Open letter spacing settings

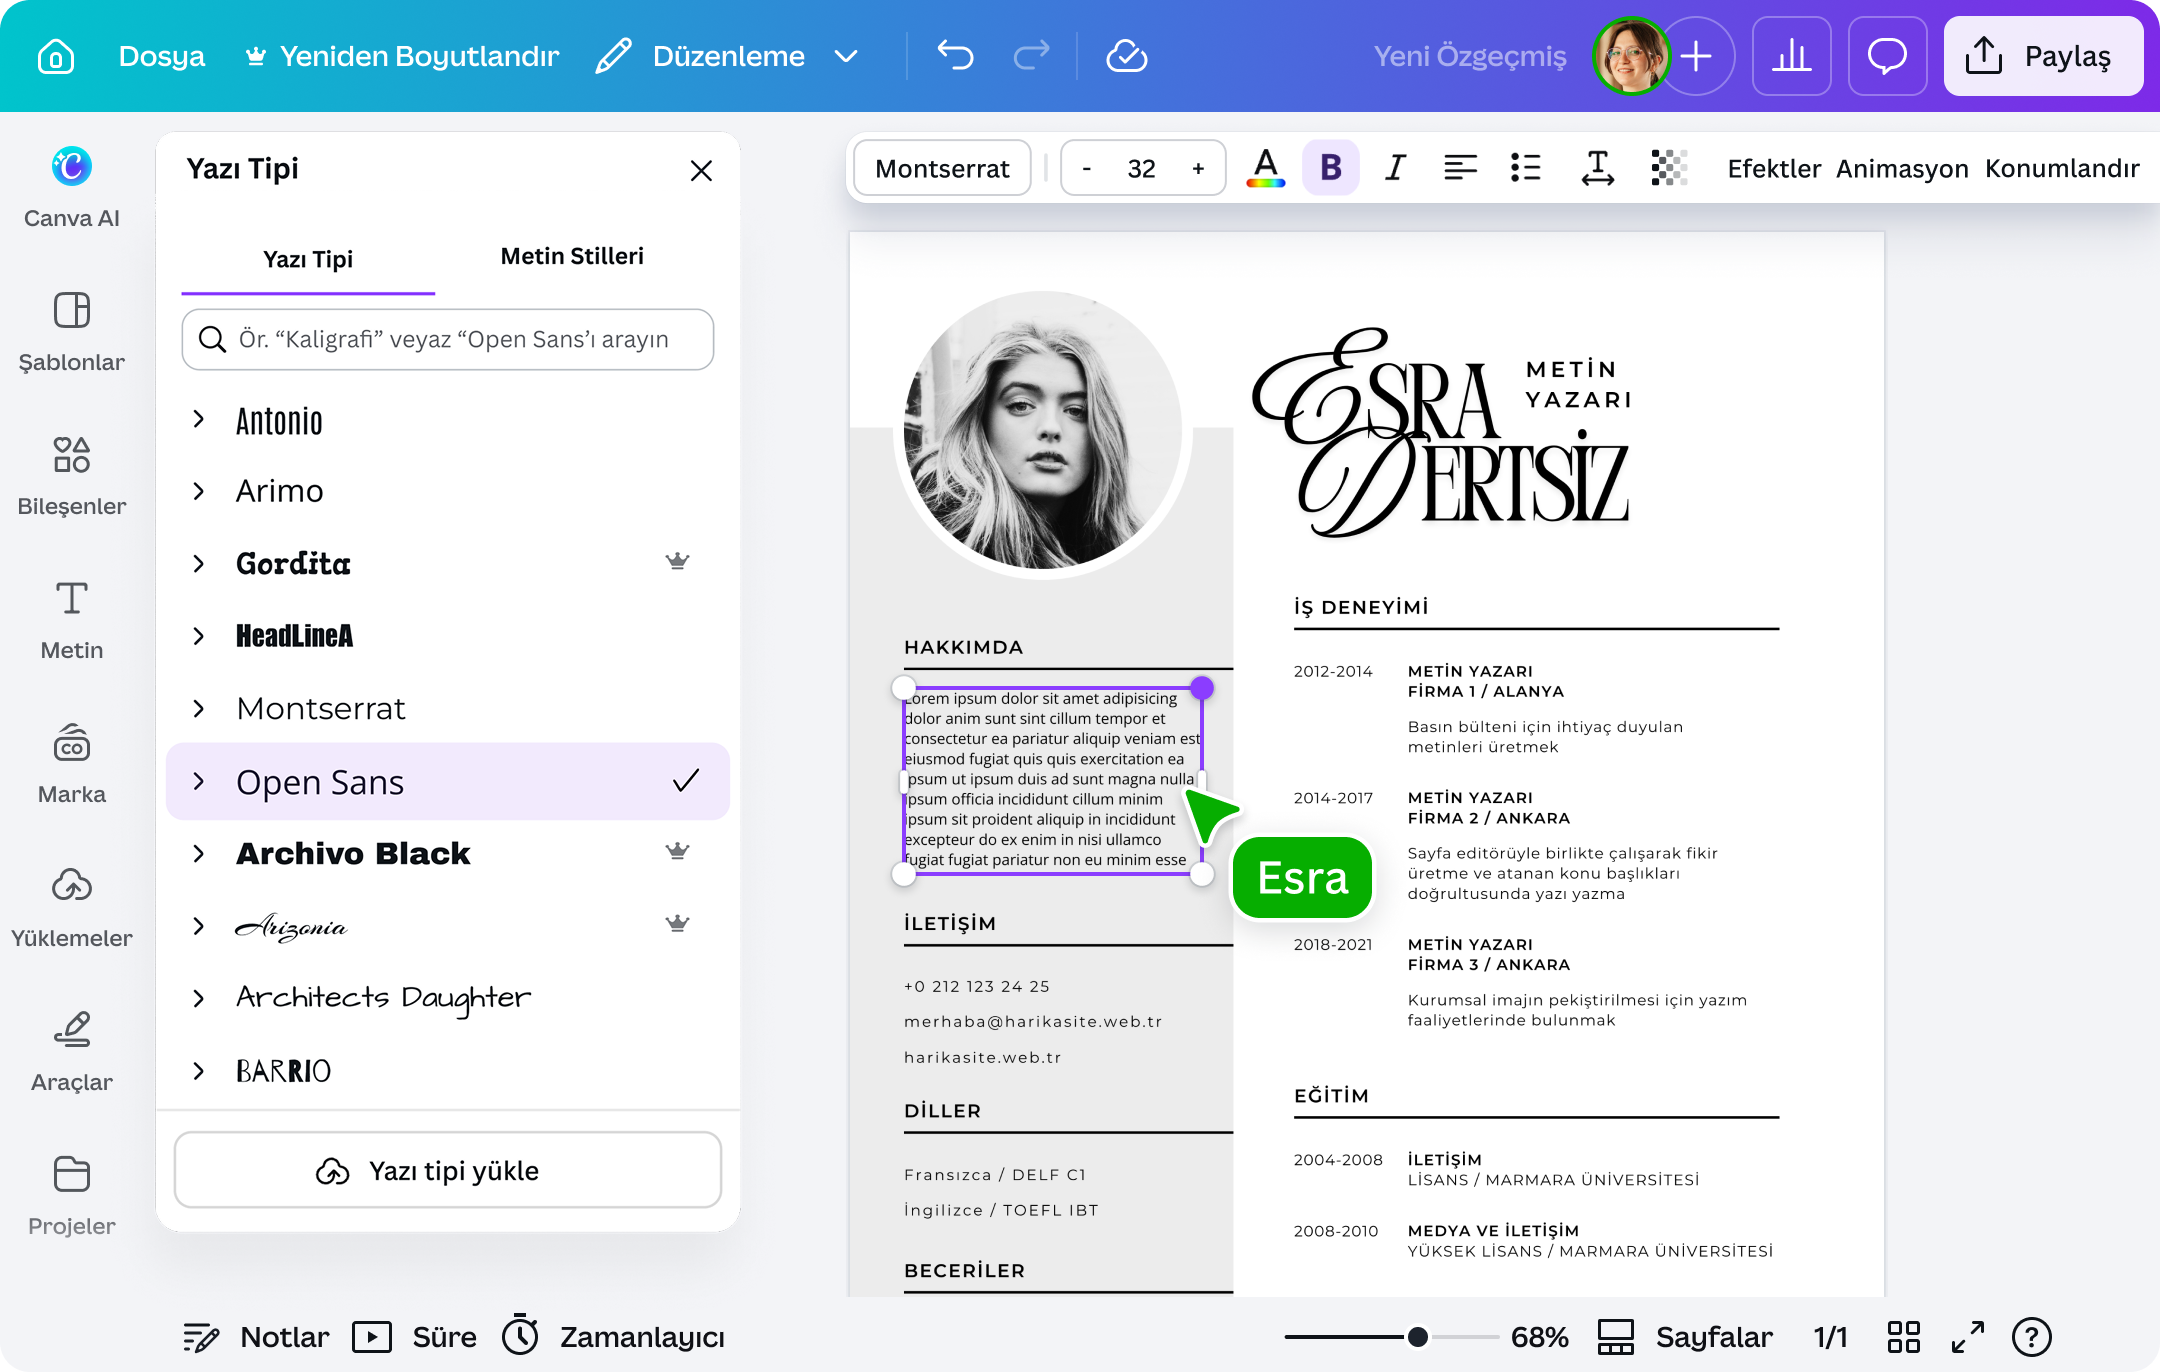(x=1597, y=168)
